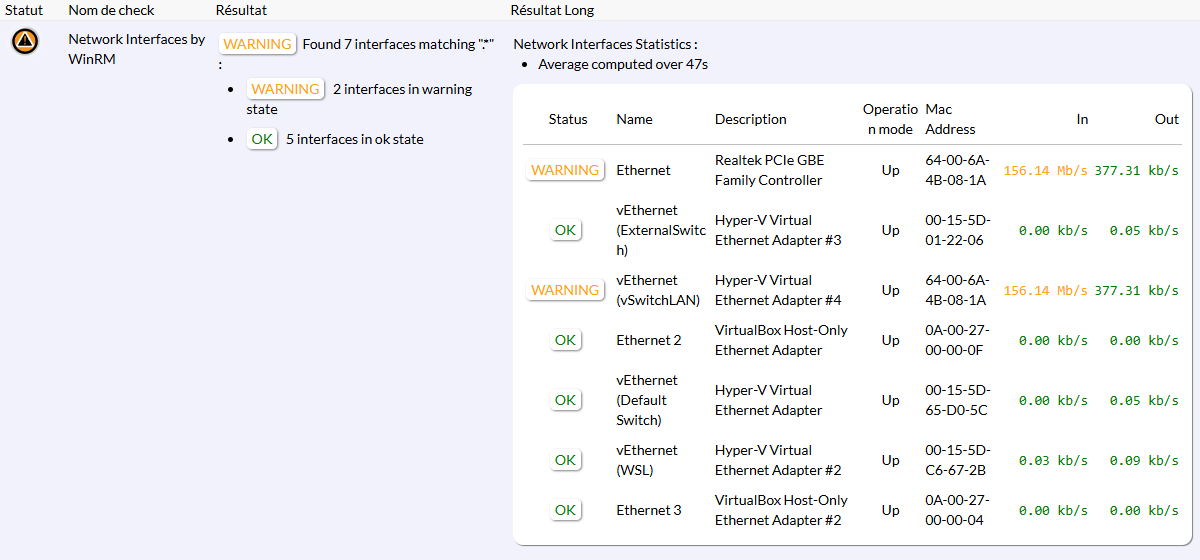
Task: Click the 'Nom de check' column header
Action: pos(111,10)
